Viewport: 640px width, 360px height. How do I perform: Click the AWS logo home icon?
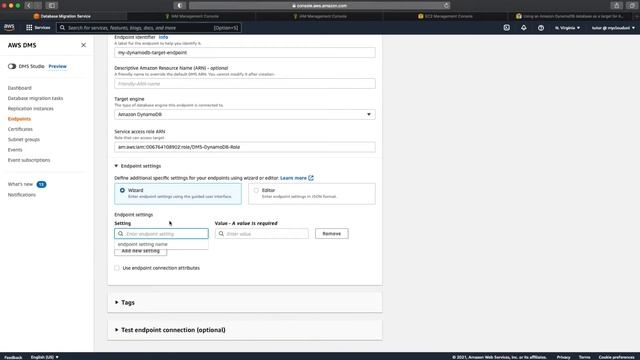9,27
